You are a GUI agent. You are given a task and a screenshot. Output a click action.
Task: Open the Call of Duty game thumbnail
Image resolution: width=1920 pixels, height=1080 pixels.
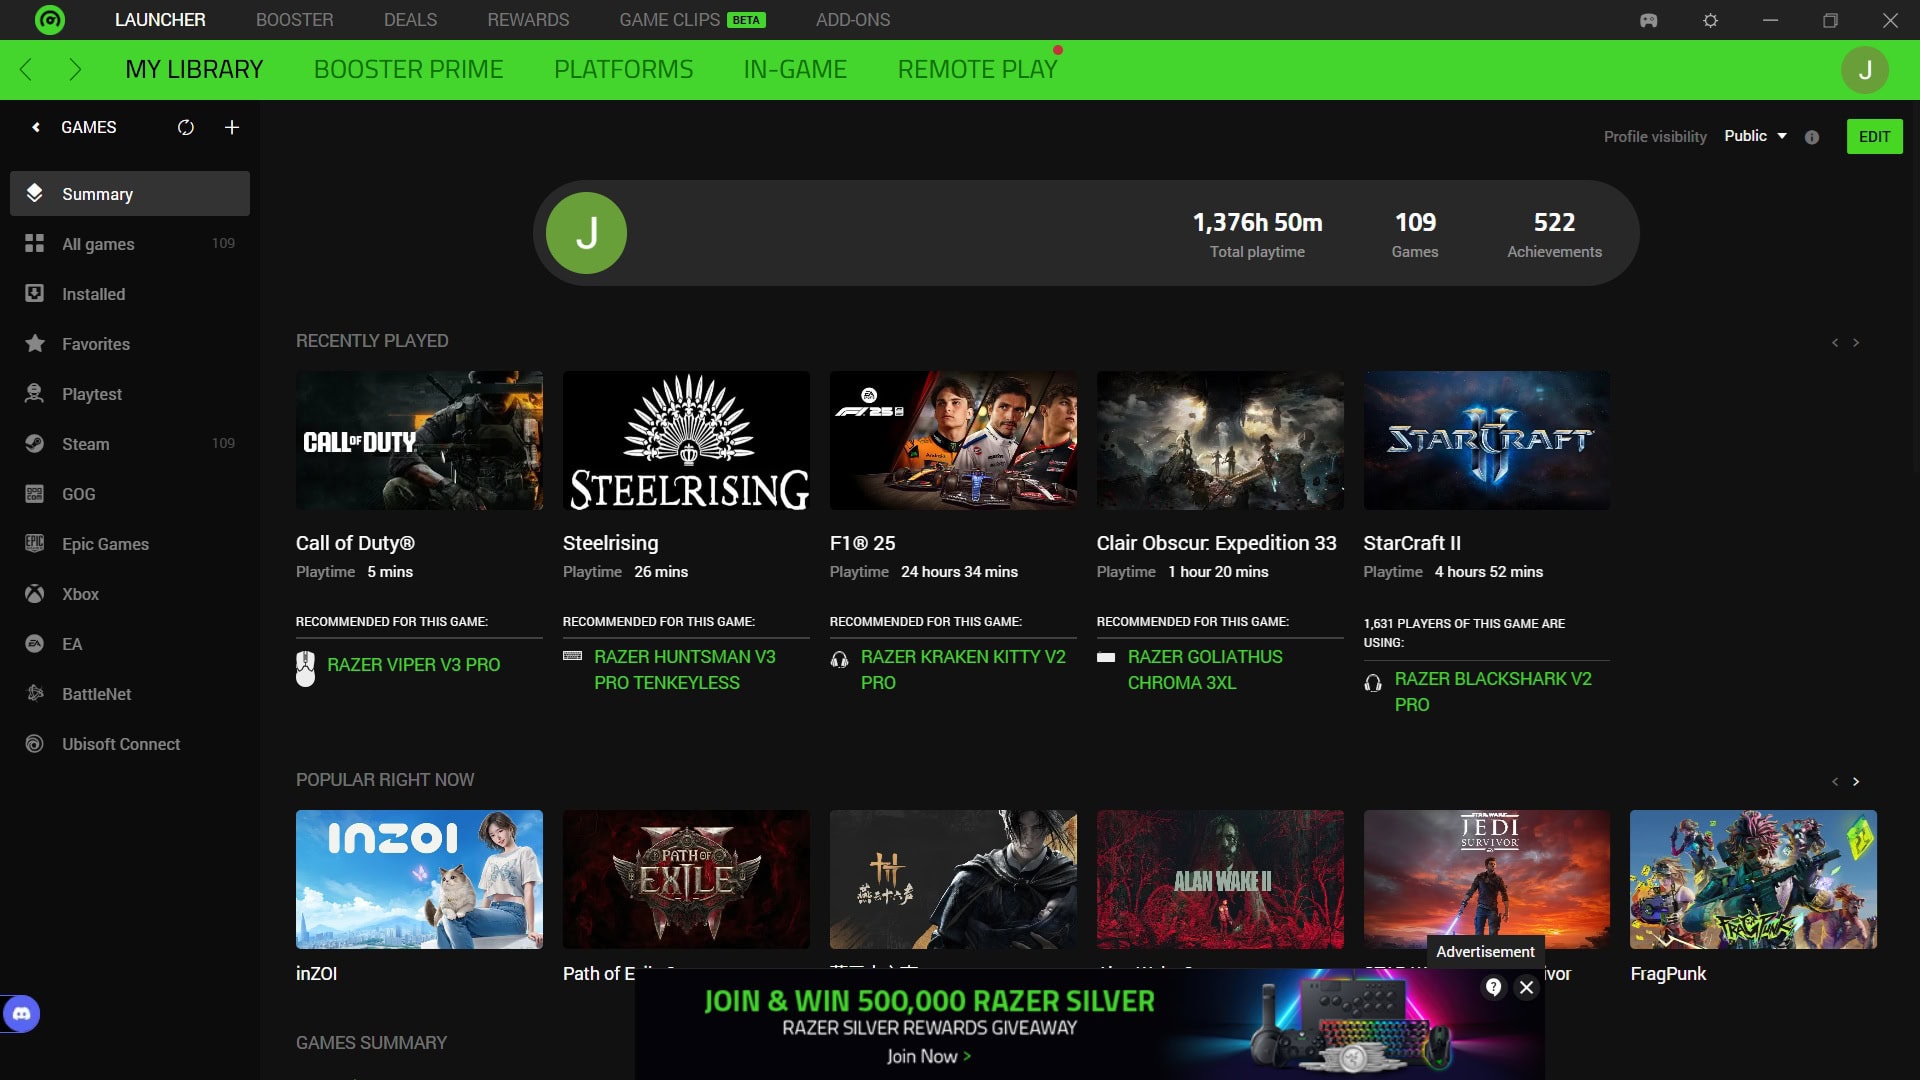click(419, 440)
